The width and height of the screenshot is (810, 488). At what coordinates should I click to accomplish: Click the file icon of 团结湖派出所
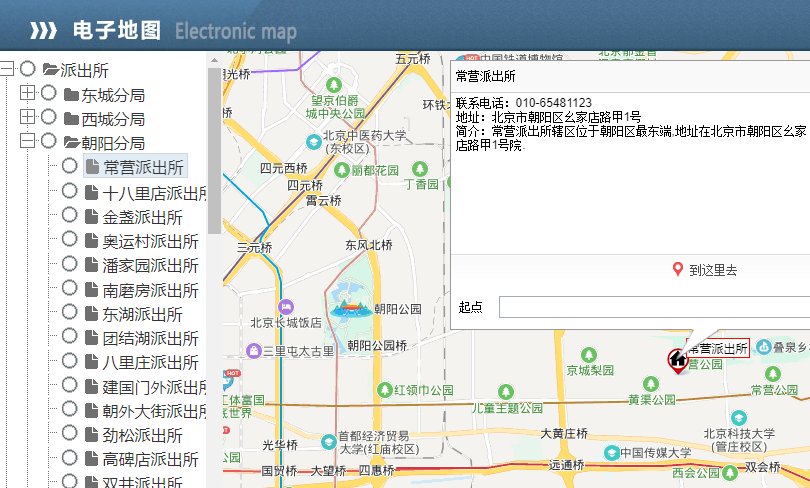tap(91, 338)
